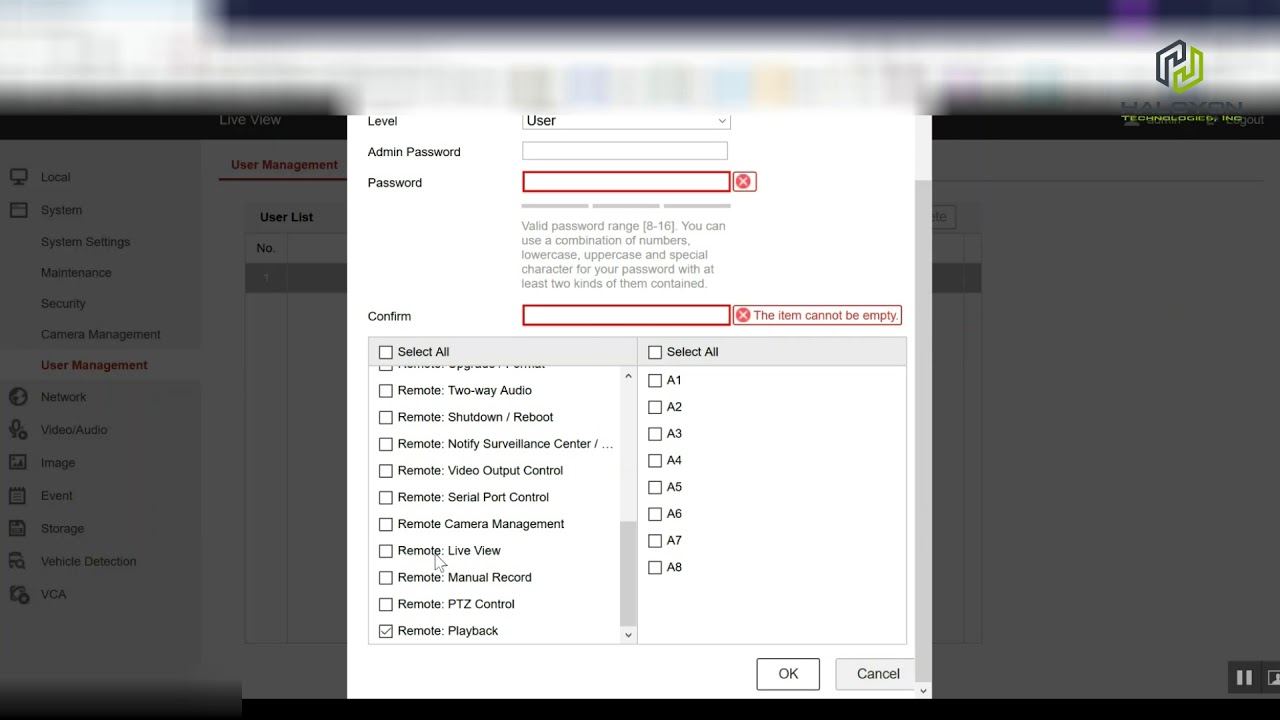Click the Password input field

click(626, 182)
